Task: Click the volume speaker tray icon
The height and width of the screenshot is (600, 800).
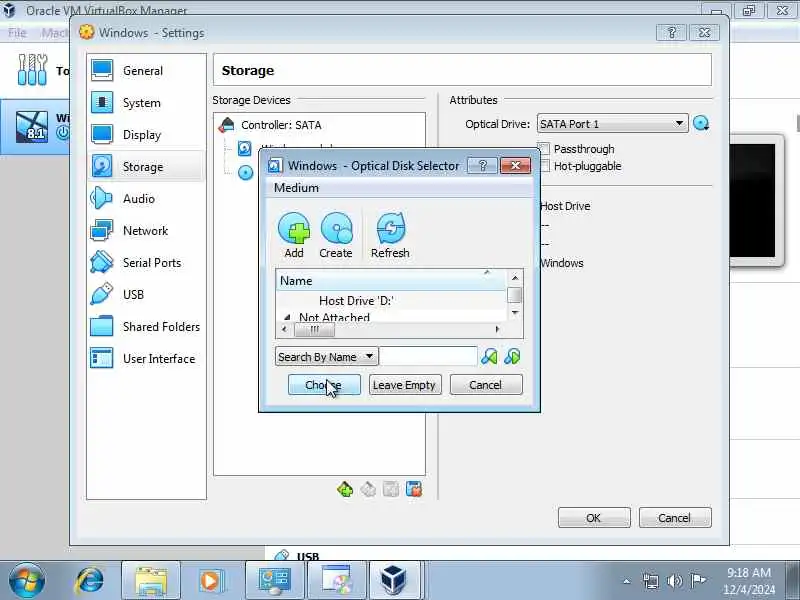Action: pyautogui.click(x=674, y=581)
